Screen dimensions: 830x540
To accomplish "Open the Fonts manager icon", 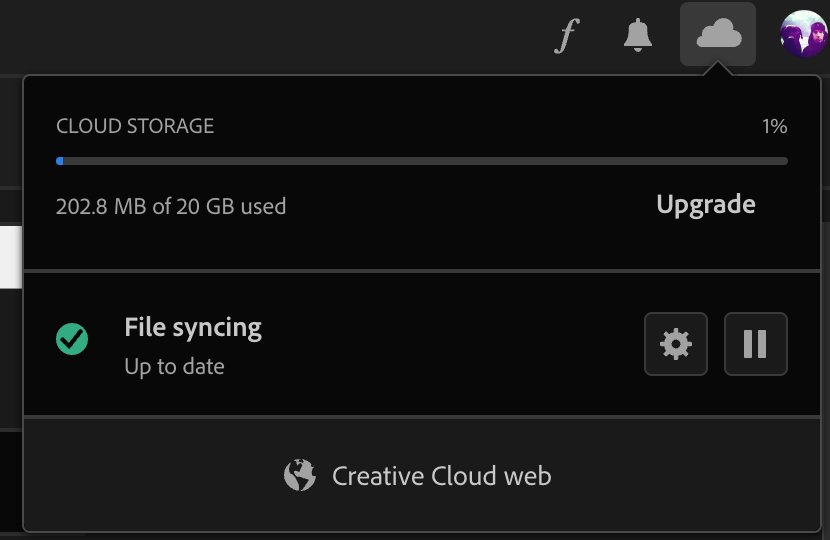I will (567, 36).
